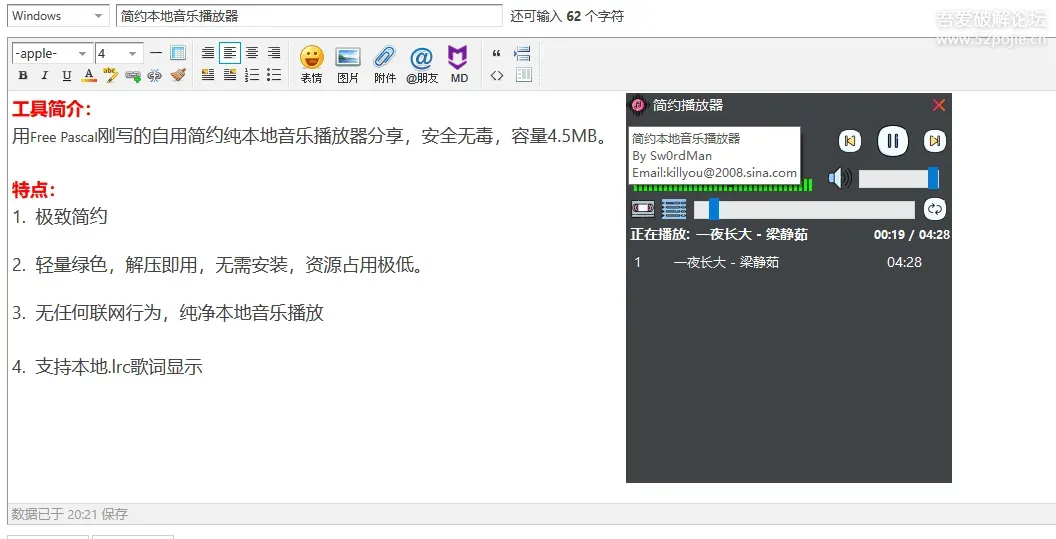
Task: Apply right alignment to text
Action: click(x=273, y=53)
